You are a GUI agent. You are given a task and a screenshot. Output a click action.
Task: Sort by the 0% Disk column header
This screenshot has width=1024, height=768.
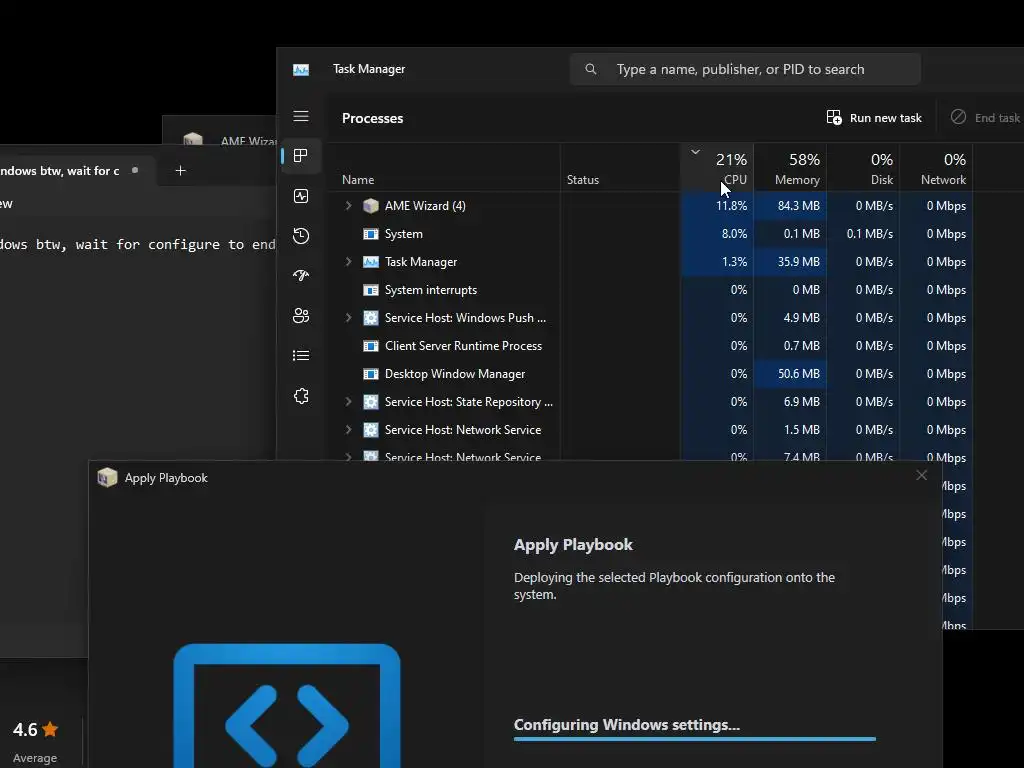coord(863,168)
